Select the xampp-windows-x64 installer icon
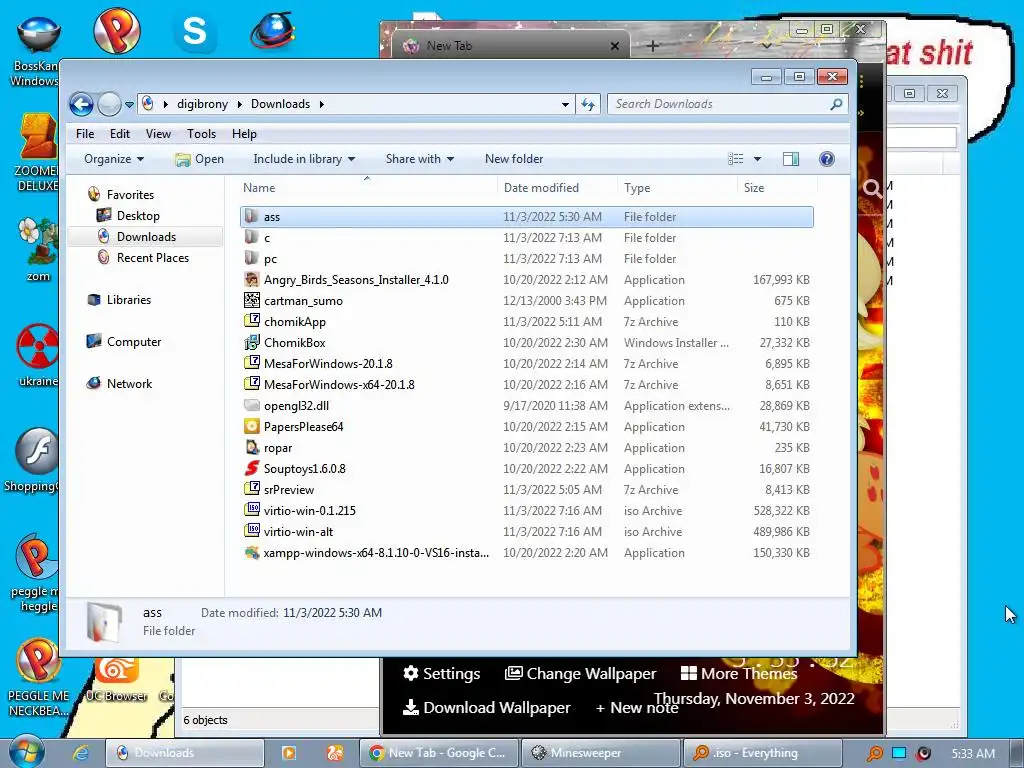 251,552
